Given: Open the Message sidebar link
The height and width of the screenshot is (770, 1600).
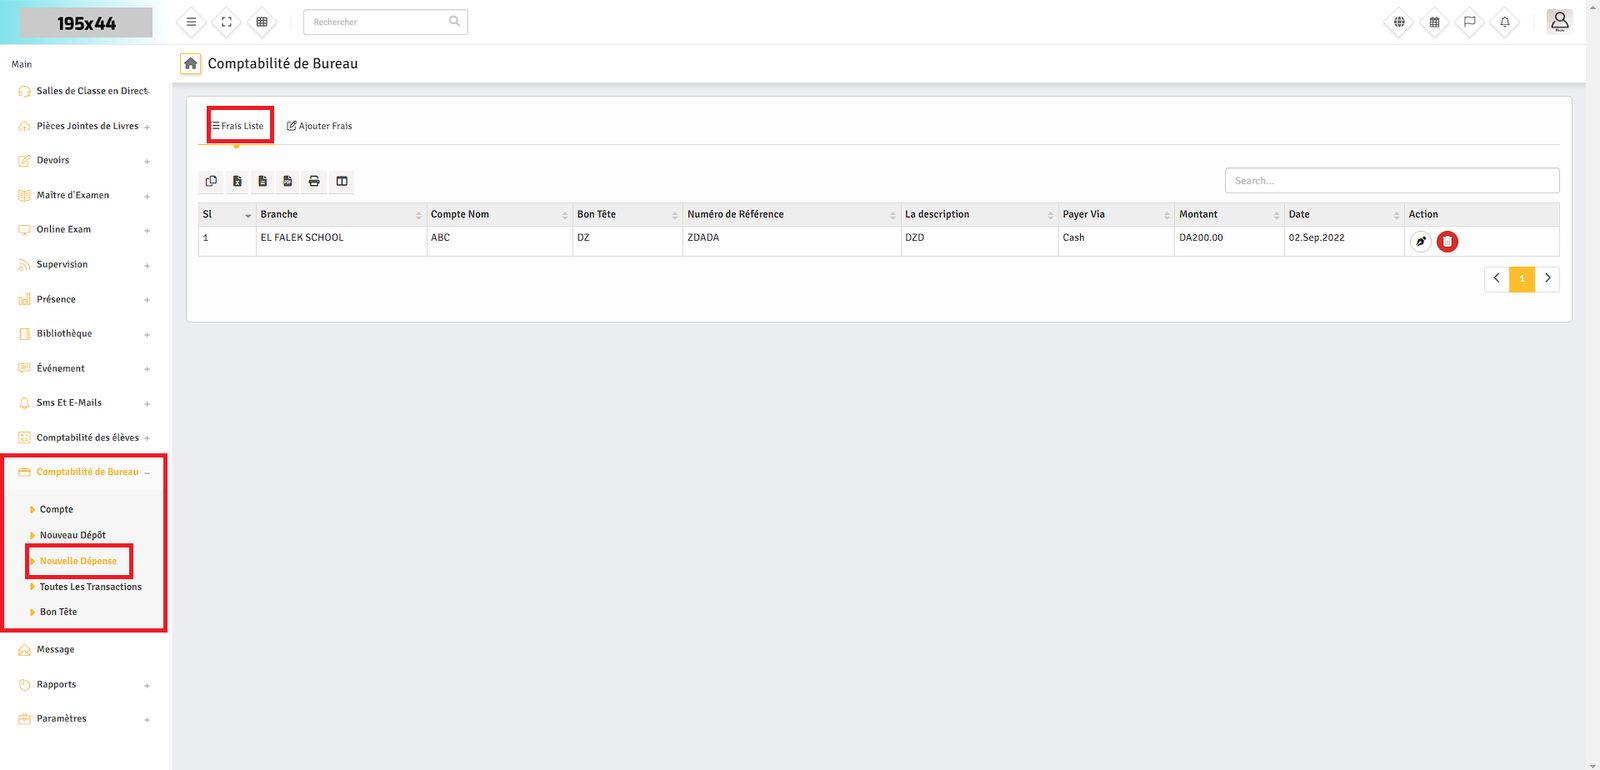Looking at the screenshot, I should pos(55,650).
